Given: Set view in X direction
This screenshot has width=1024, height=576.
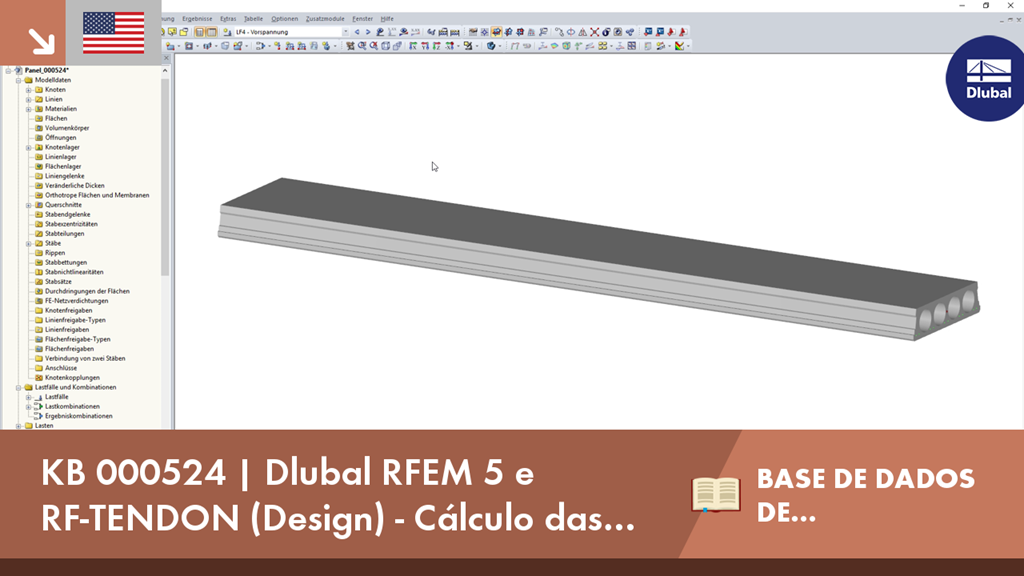Looking at the screenshot, I should (413, 46).
